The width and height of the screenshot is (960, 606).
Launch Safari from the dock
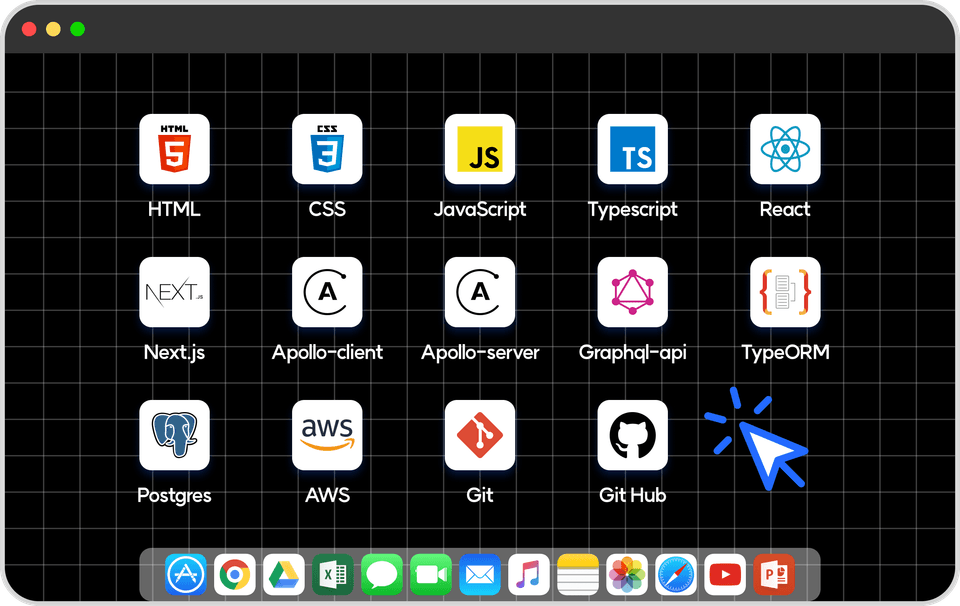tap(675, 575)
